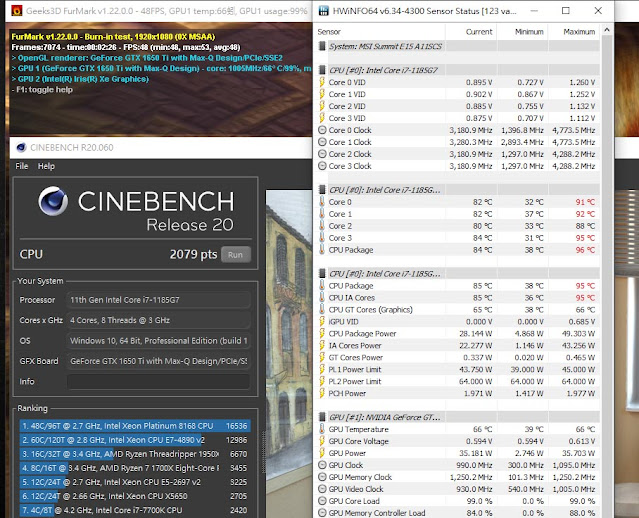
Task: Select the Ryzen 7 1700X ranking row
Action: pyautogui.click(x=135, y=468)
